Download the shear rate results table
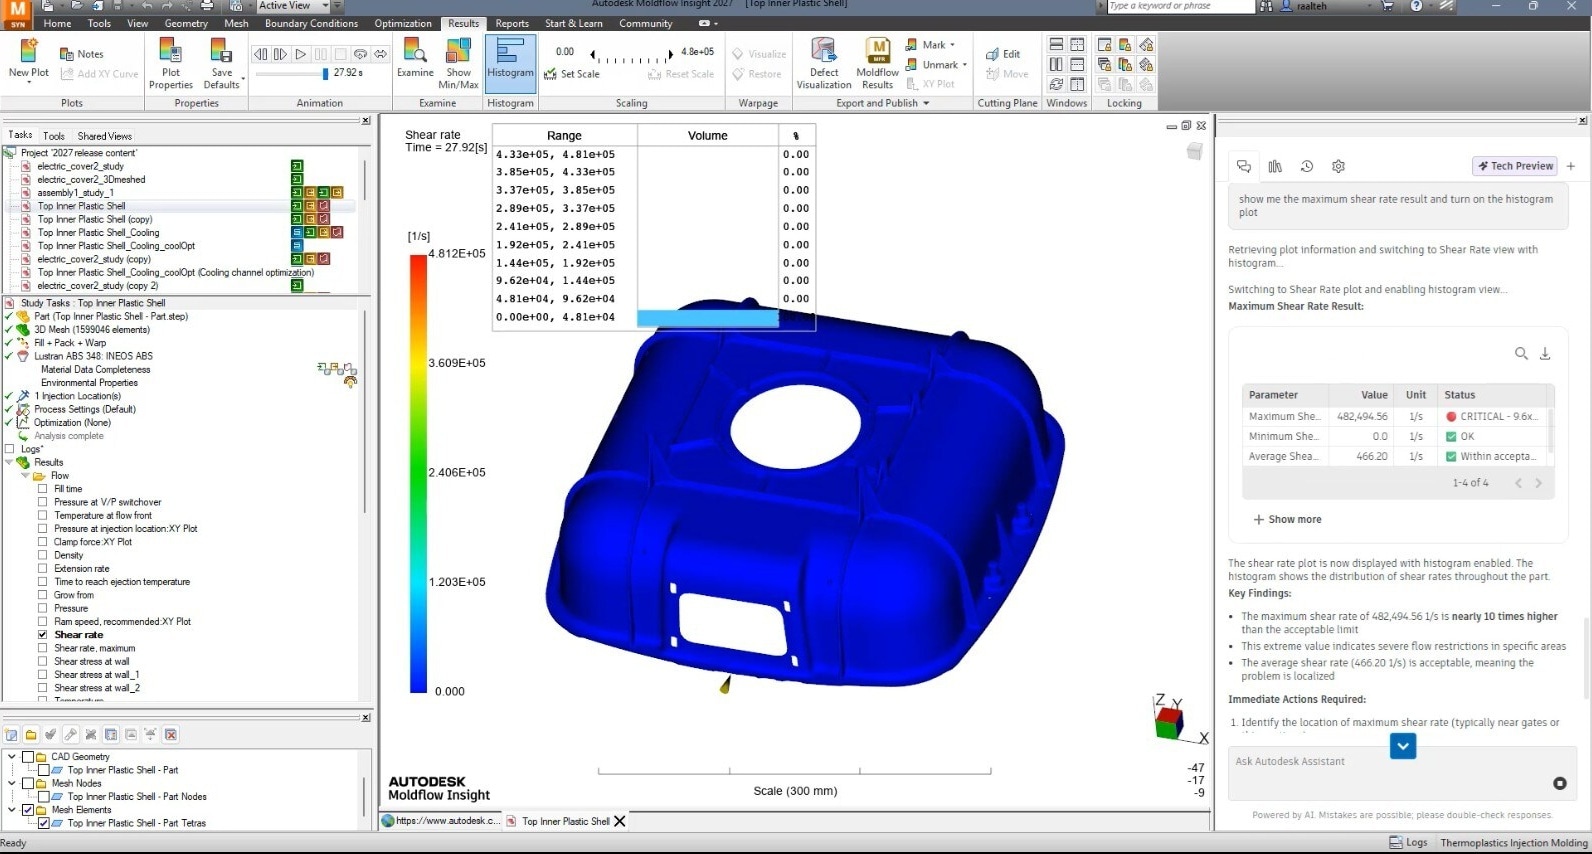 click(1545, 353)
